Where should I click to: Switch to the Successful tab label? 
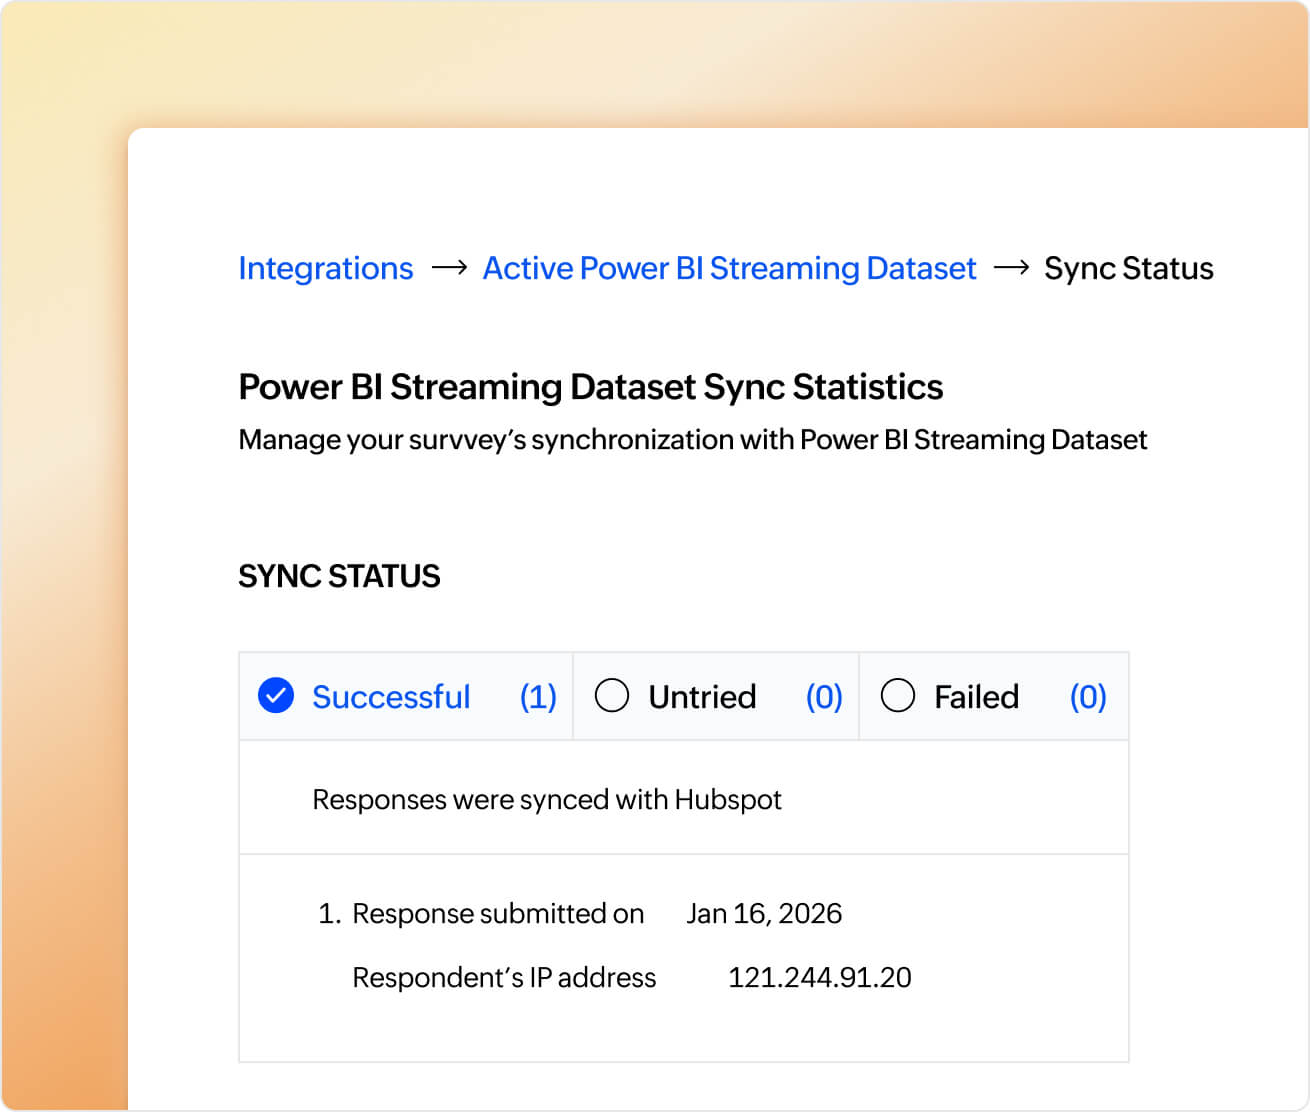pos(391,697)
